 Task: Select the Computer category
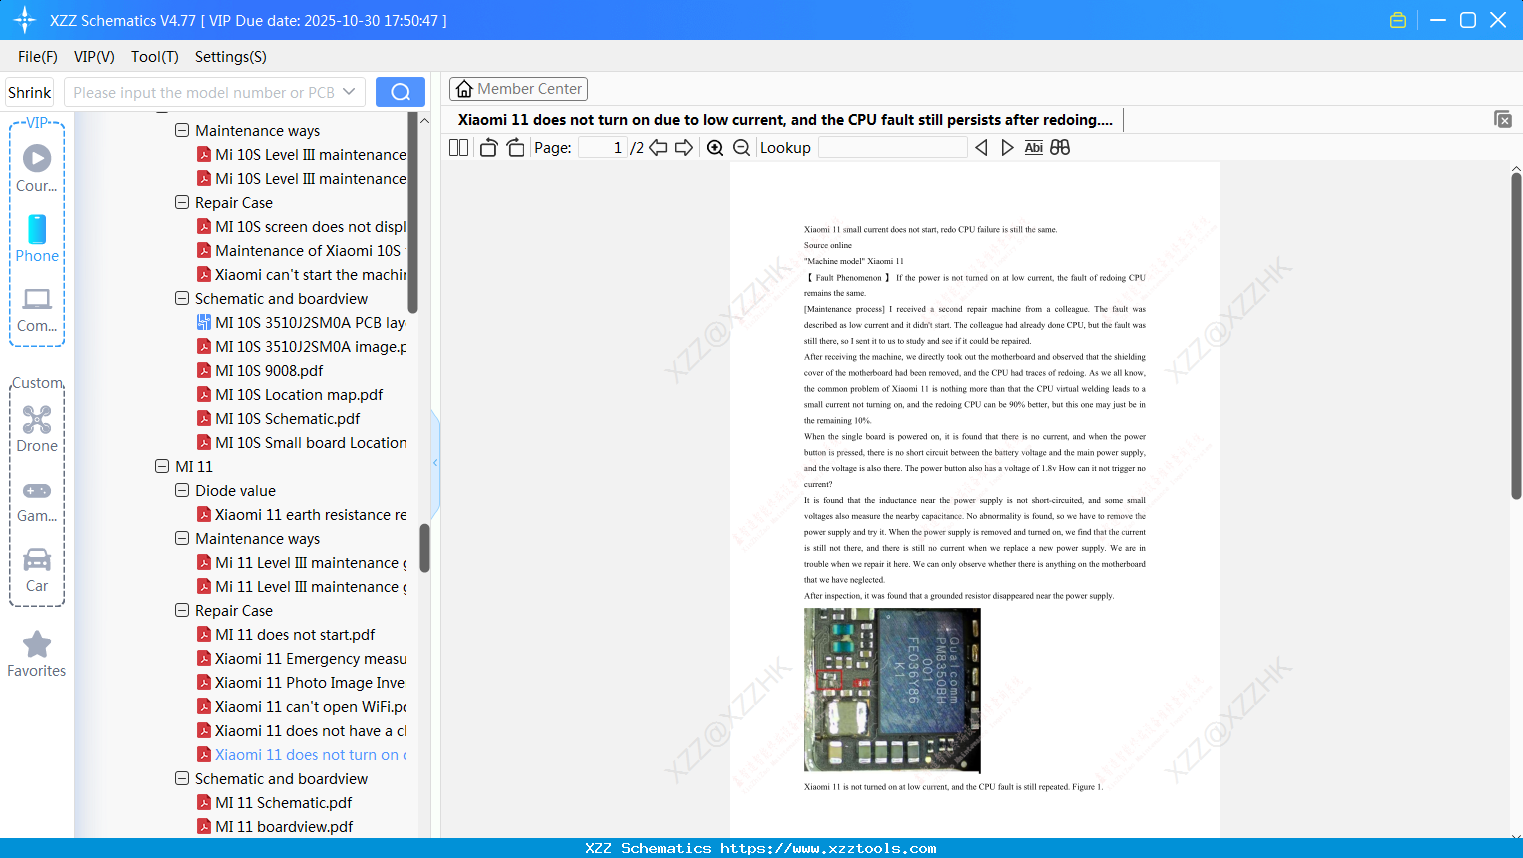tap(37, 310)
